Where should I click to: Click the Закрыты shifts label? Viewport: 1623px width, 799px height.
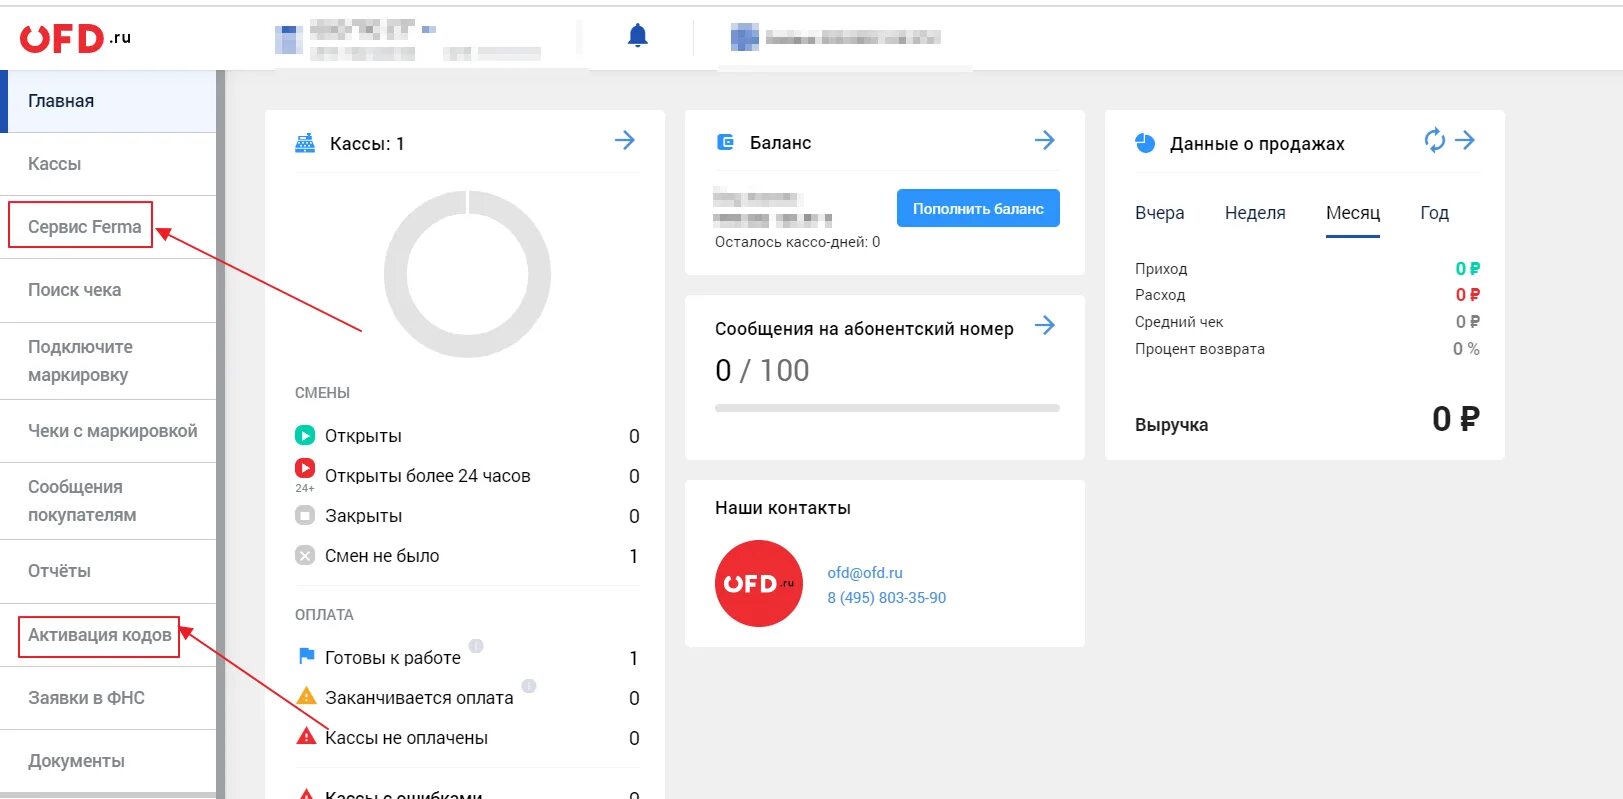tap(363, 516)
